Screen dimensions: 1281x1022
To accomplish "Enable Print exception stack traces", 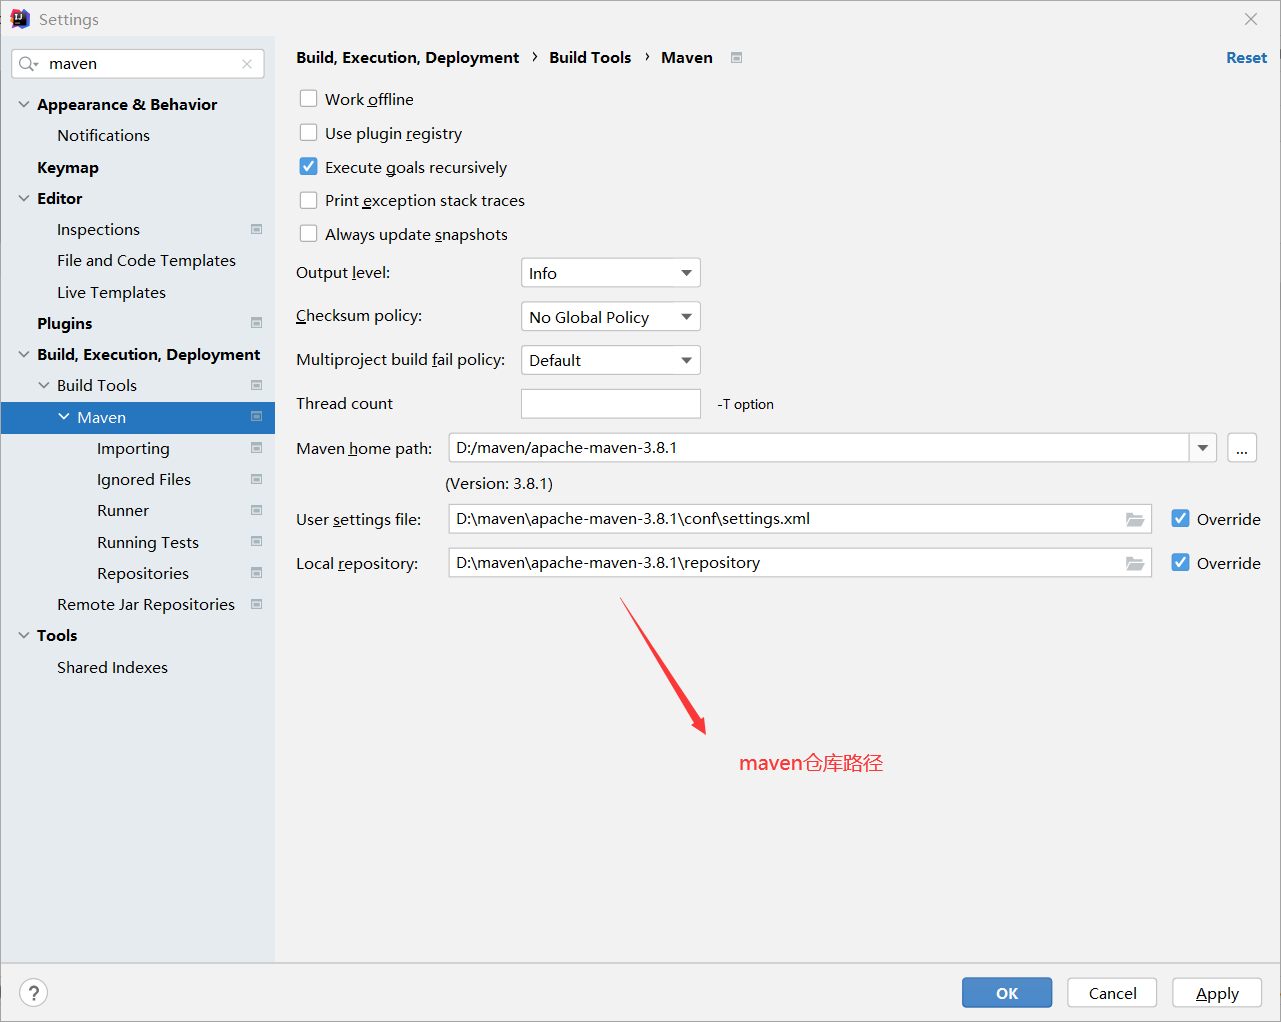I will 309,200.
